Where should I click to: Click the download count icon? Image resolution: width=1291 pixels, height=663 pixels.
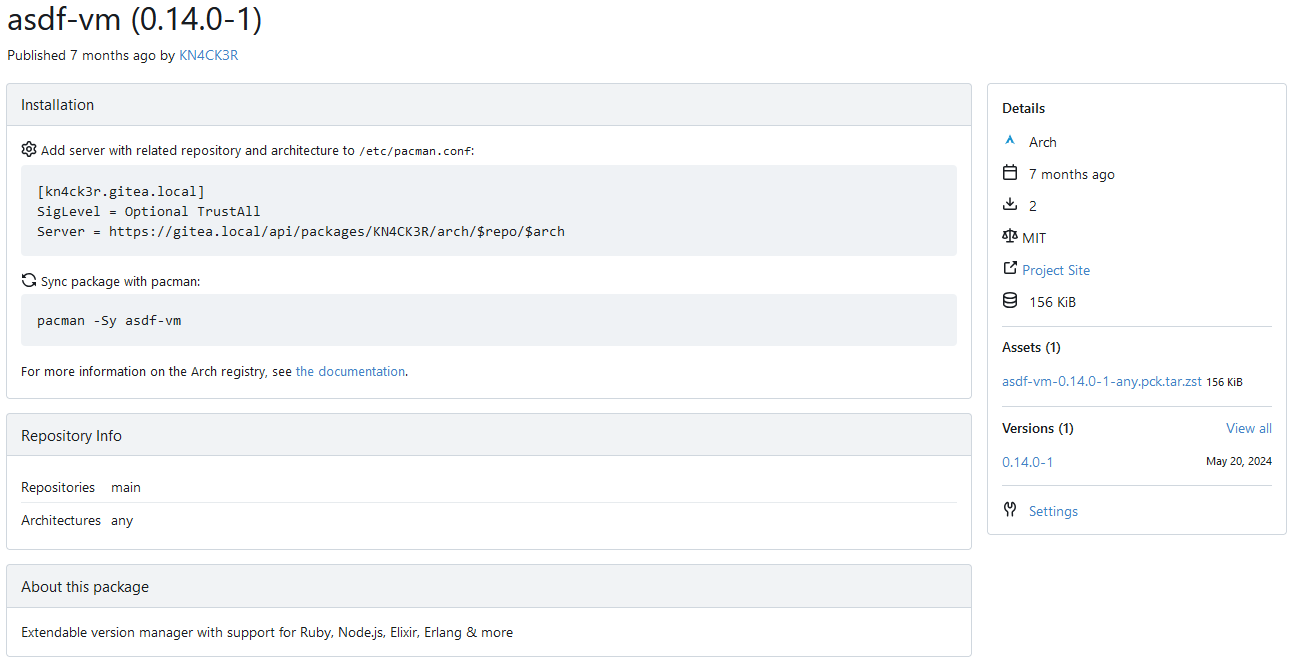click(x=1010, y=205)
